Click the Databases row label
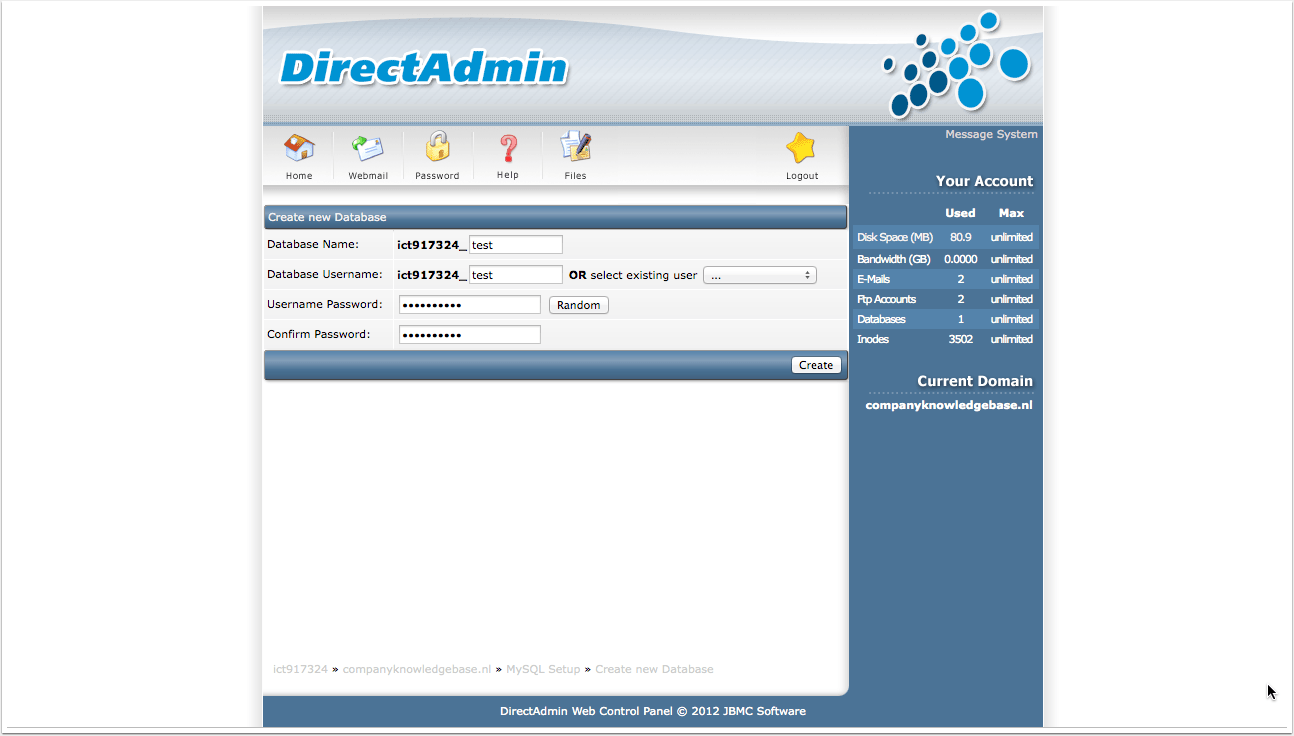 click(881, 319)
